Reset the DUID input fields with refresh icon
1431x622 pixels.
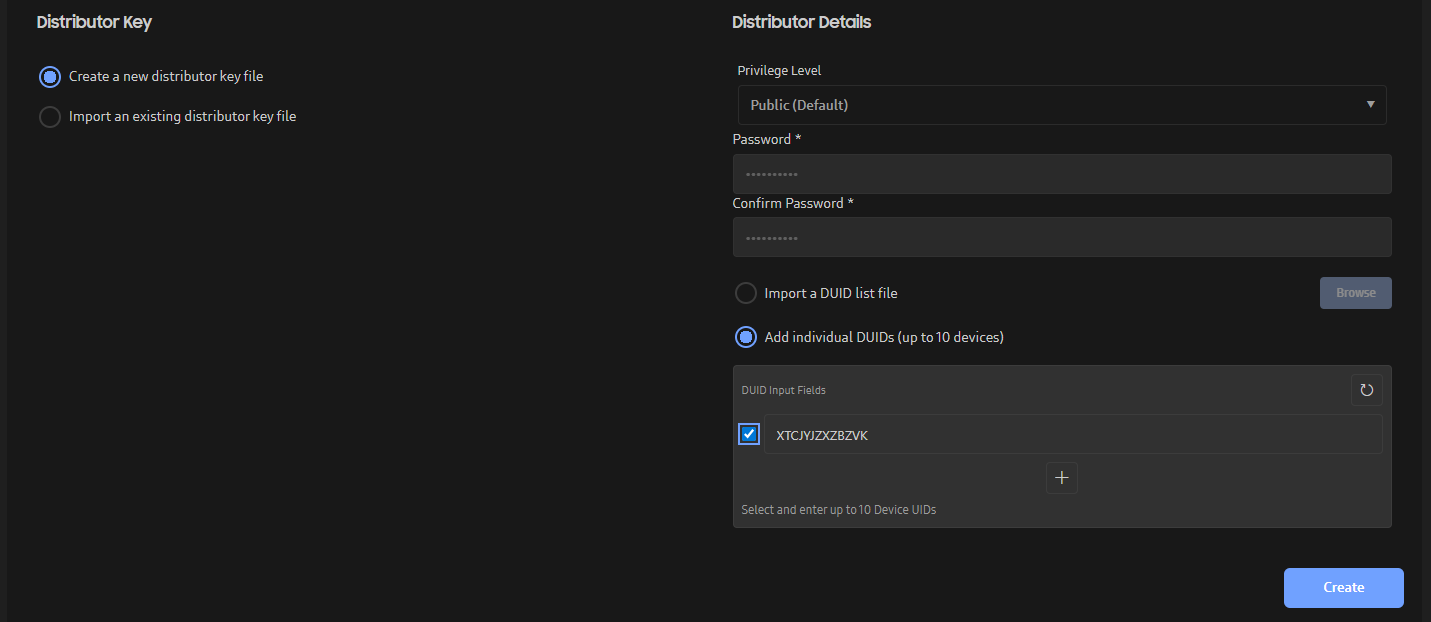(1366, 390)
